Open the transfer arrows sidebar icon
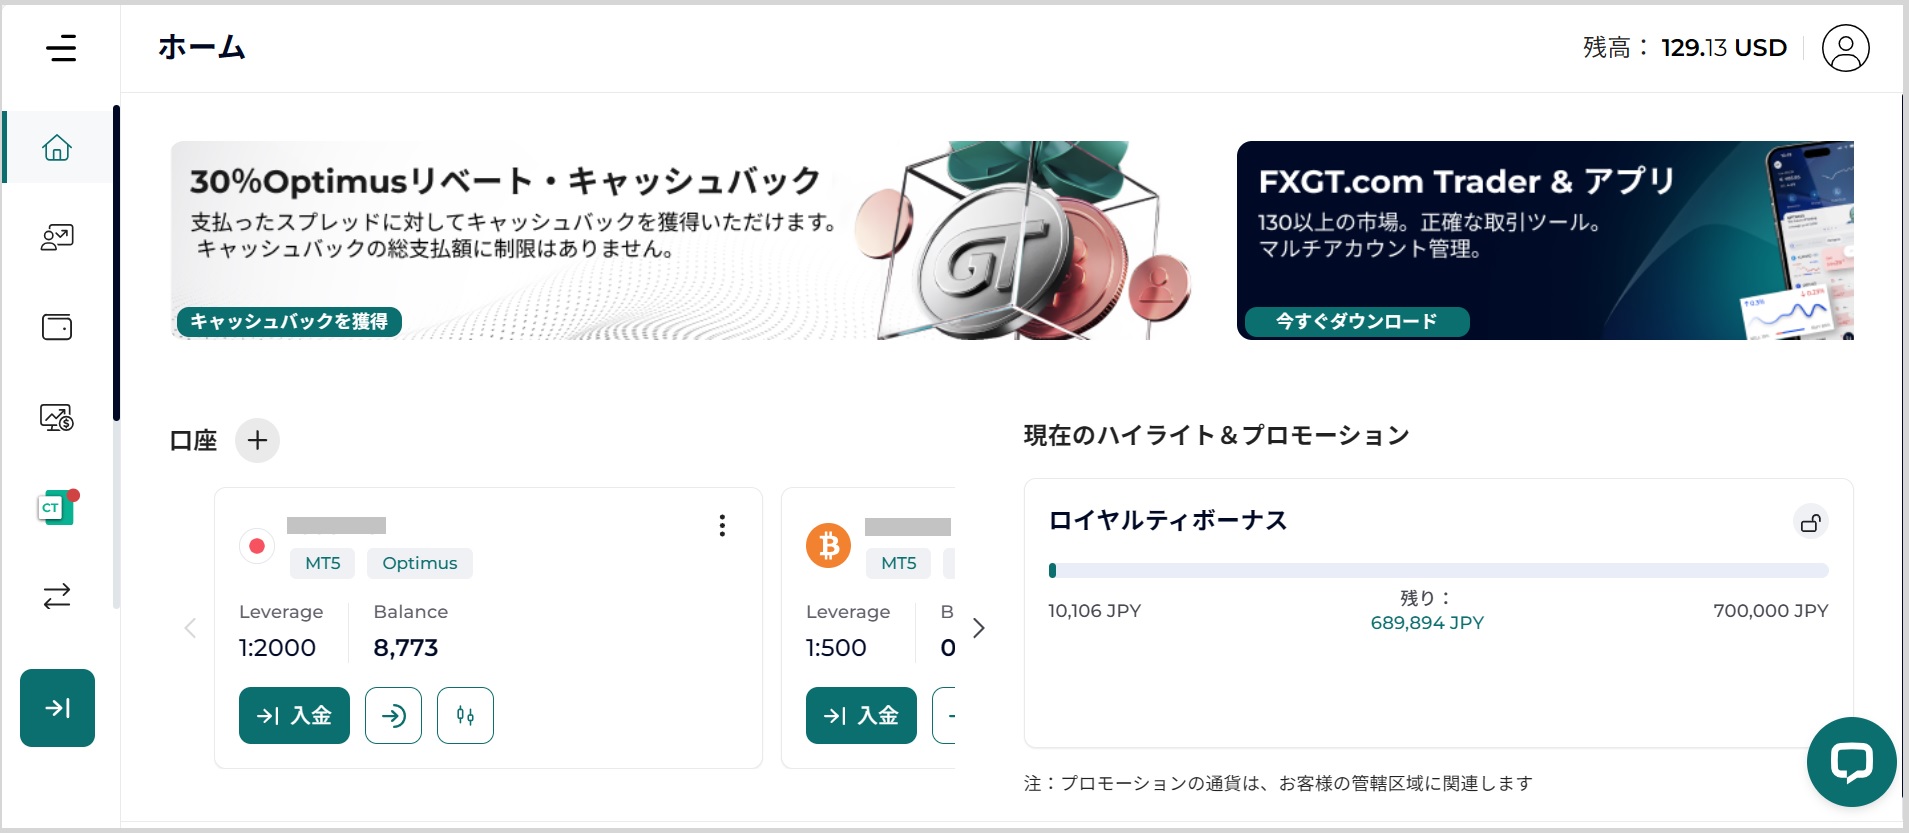This screenshot has height=833, width=1909. point(57,597)
